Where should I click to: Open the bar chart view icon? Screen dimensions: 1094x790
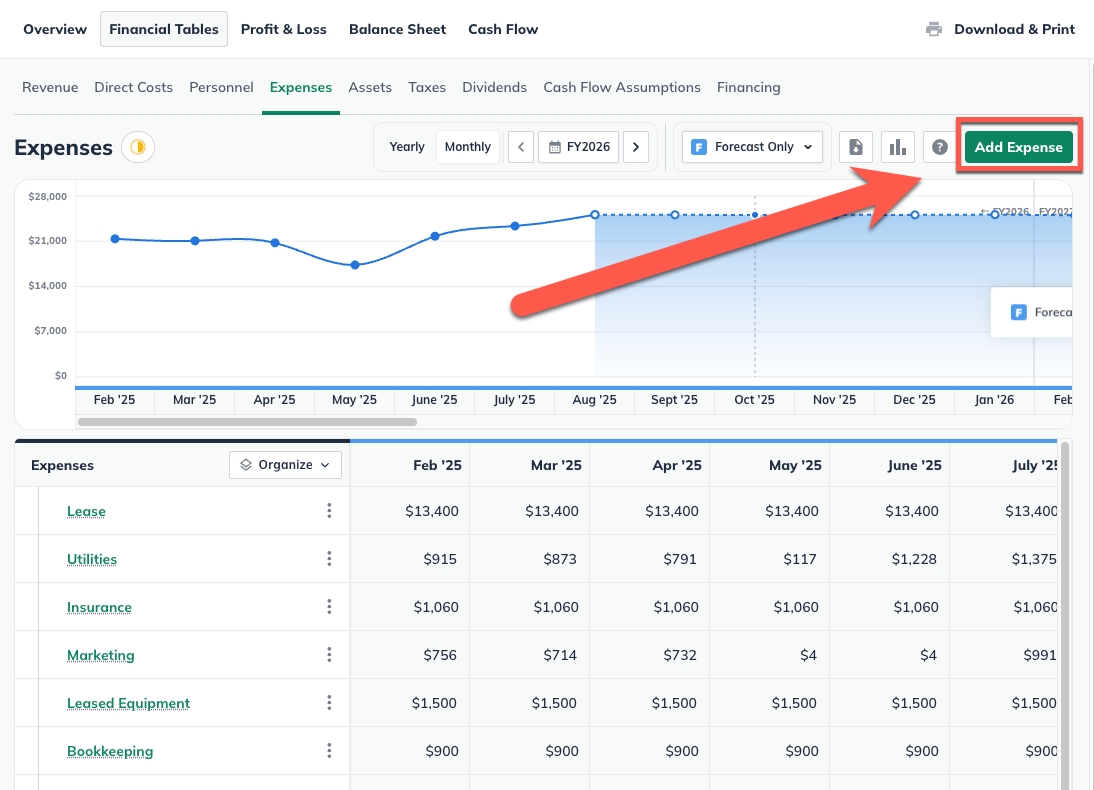[898, 147]
